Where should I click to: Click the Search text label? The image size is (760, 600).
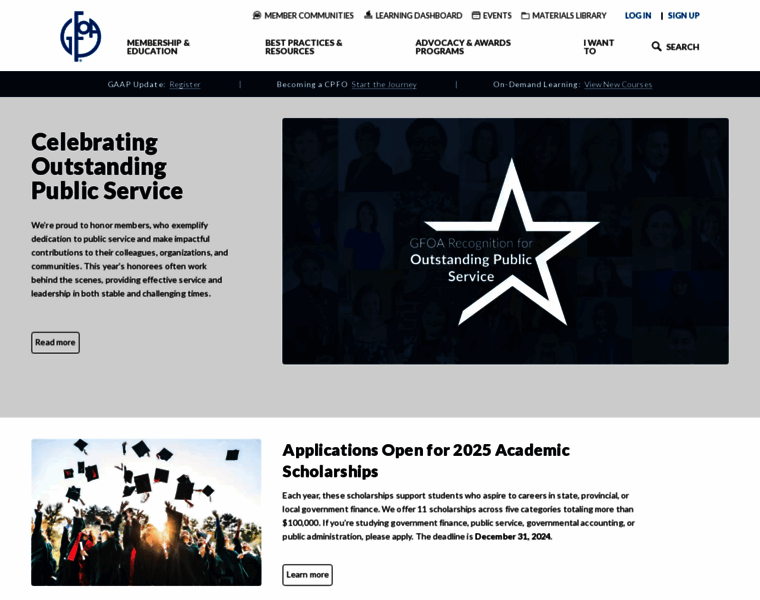[x=682, y=47]
